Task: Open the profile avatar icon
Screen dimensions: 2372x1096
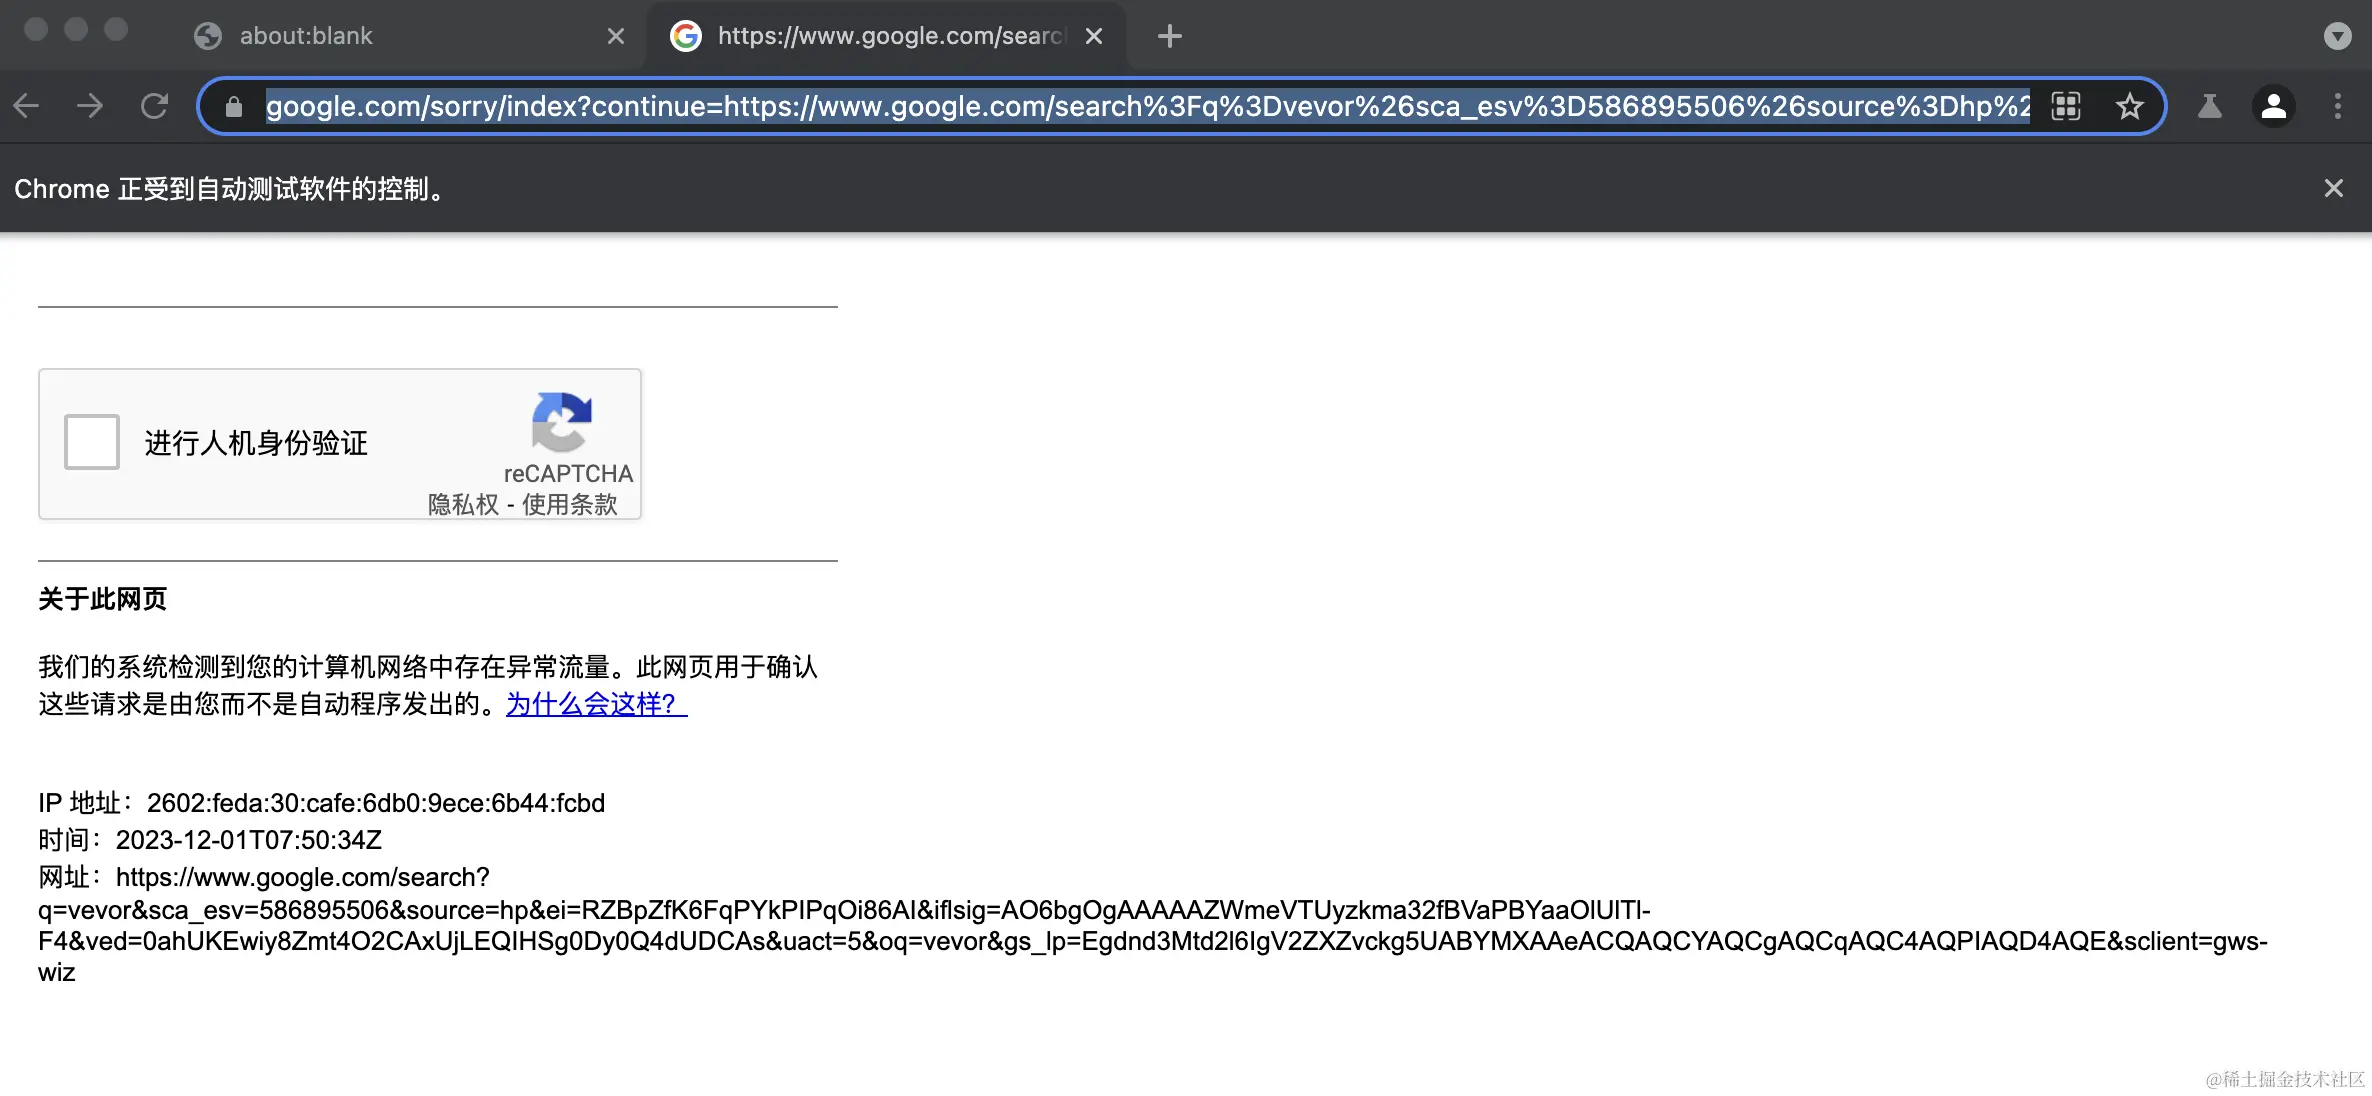Action: (x=2274, y=106)
